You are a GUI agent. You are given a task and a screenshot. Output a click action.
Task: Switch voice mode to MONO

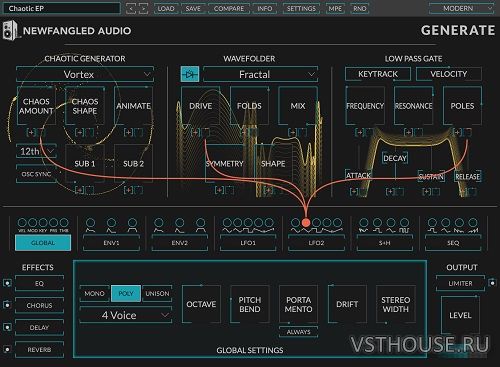click(94, 293)
